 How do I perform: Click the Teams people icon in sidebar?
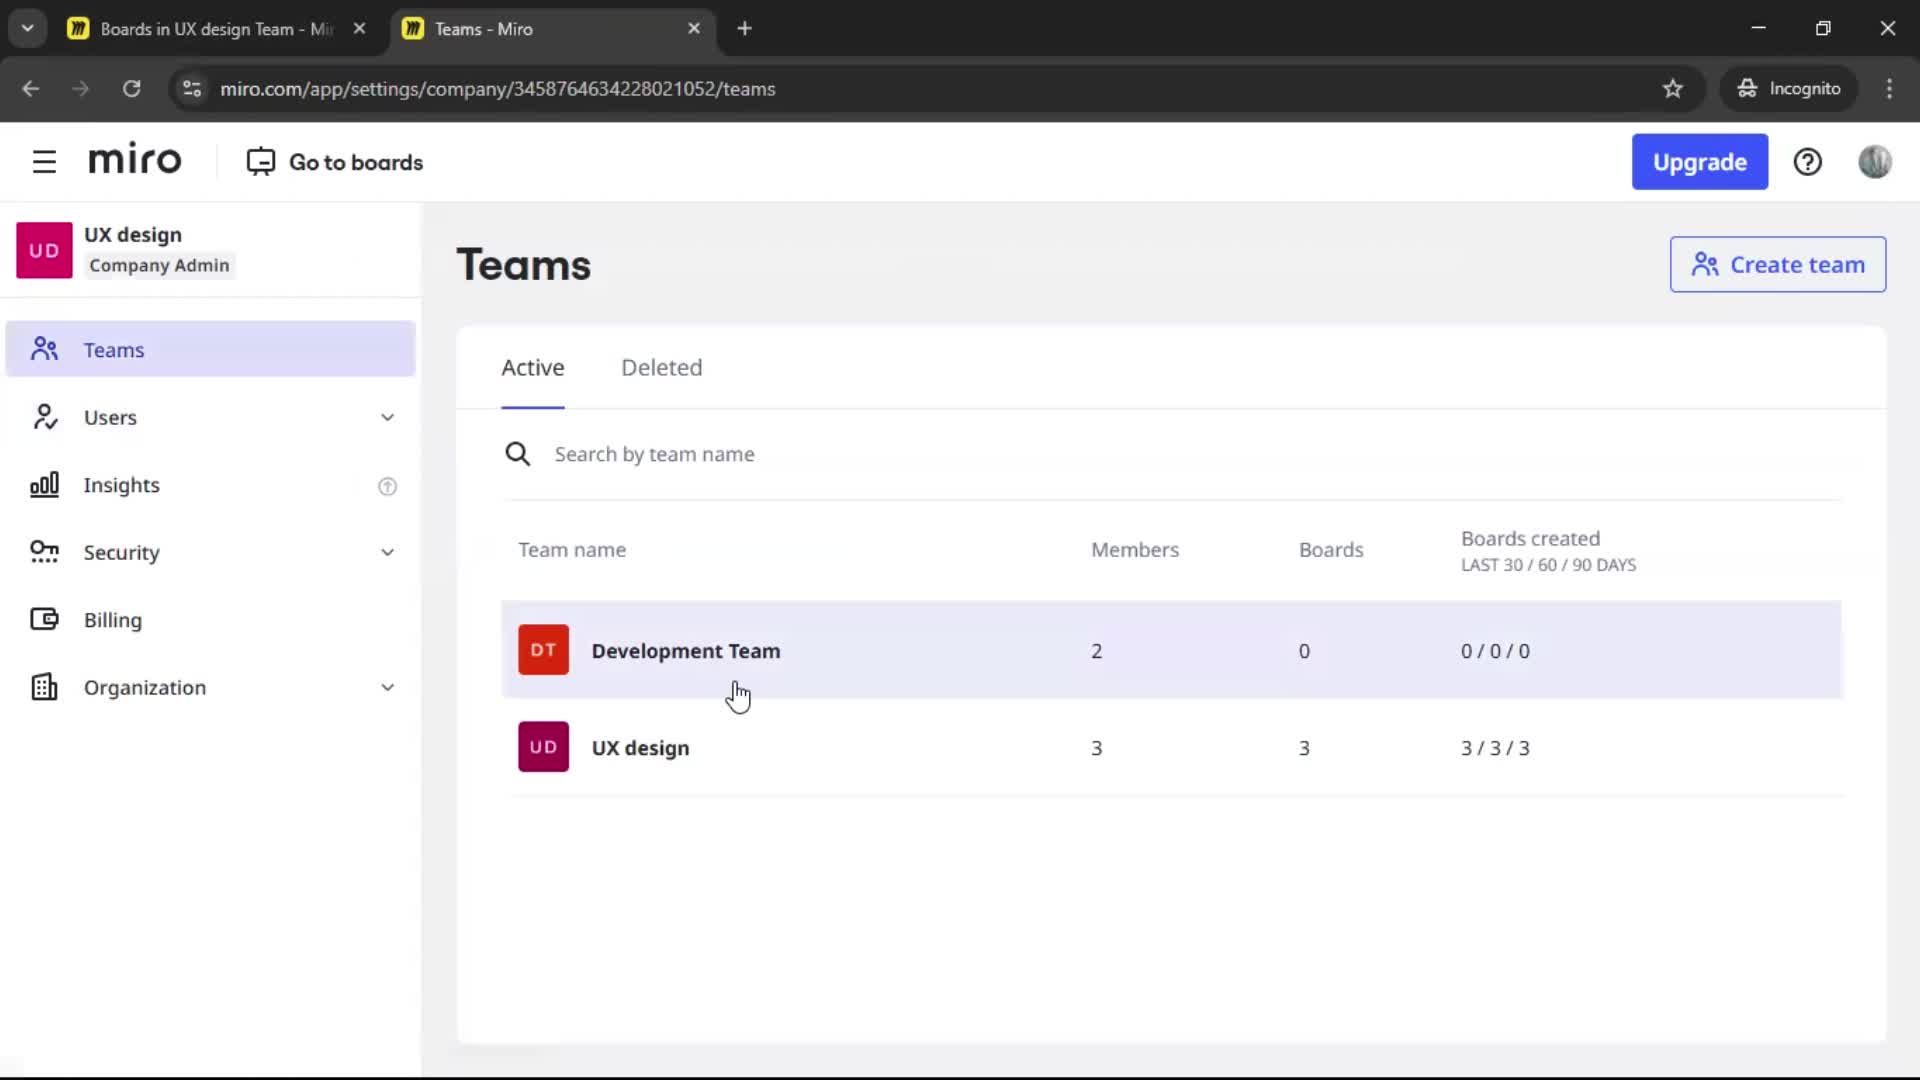click(44, 349)
